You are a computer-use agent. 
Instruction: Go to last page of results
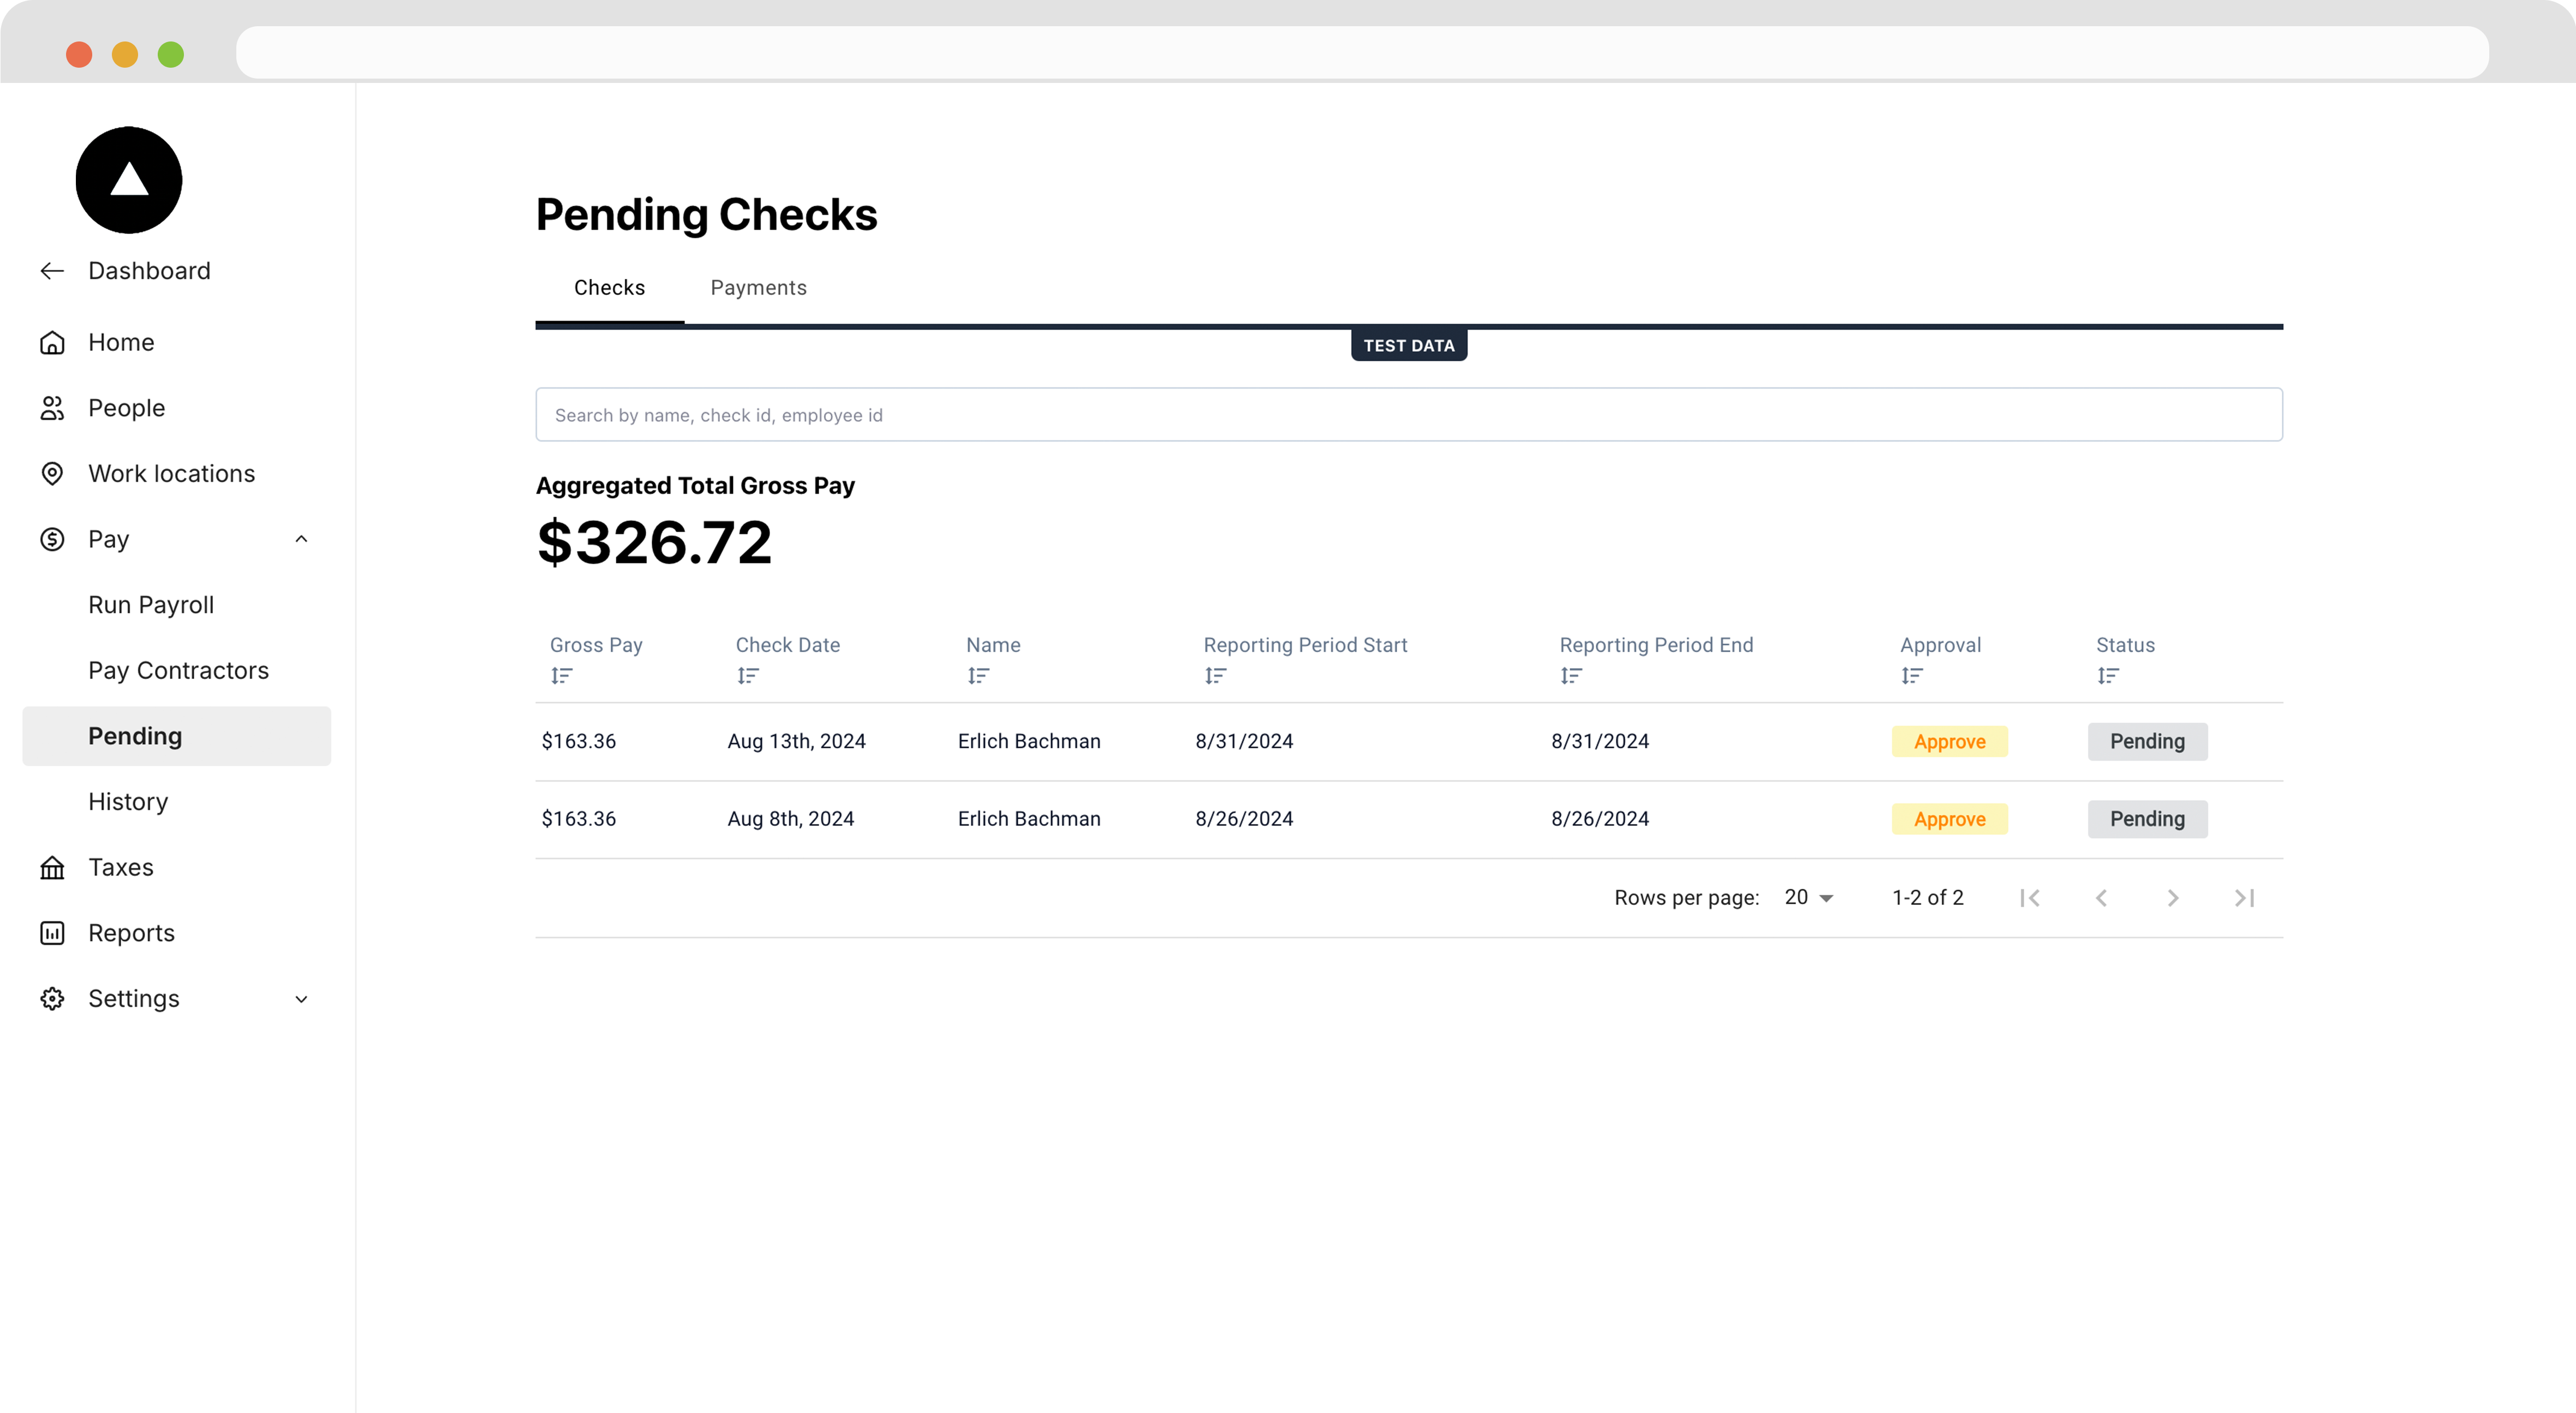coord(2245,898)
